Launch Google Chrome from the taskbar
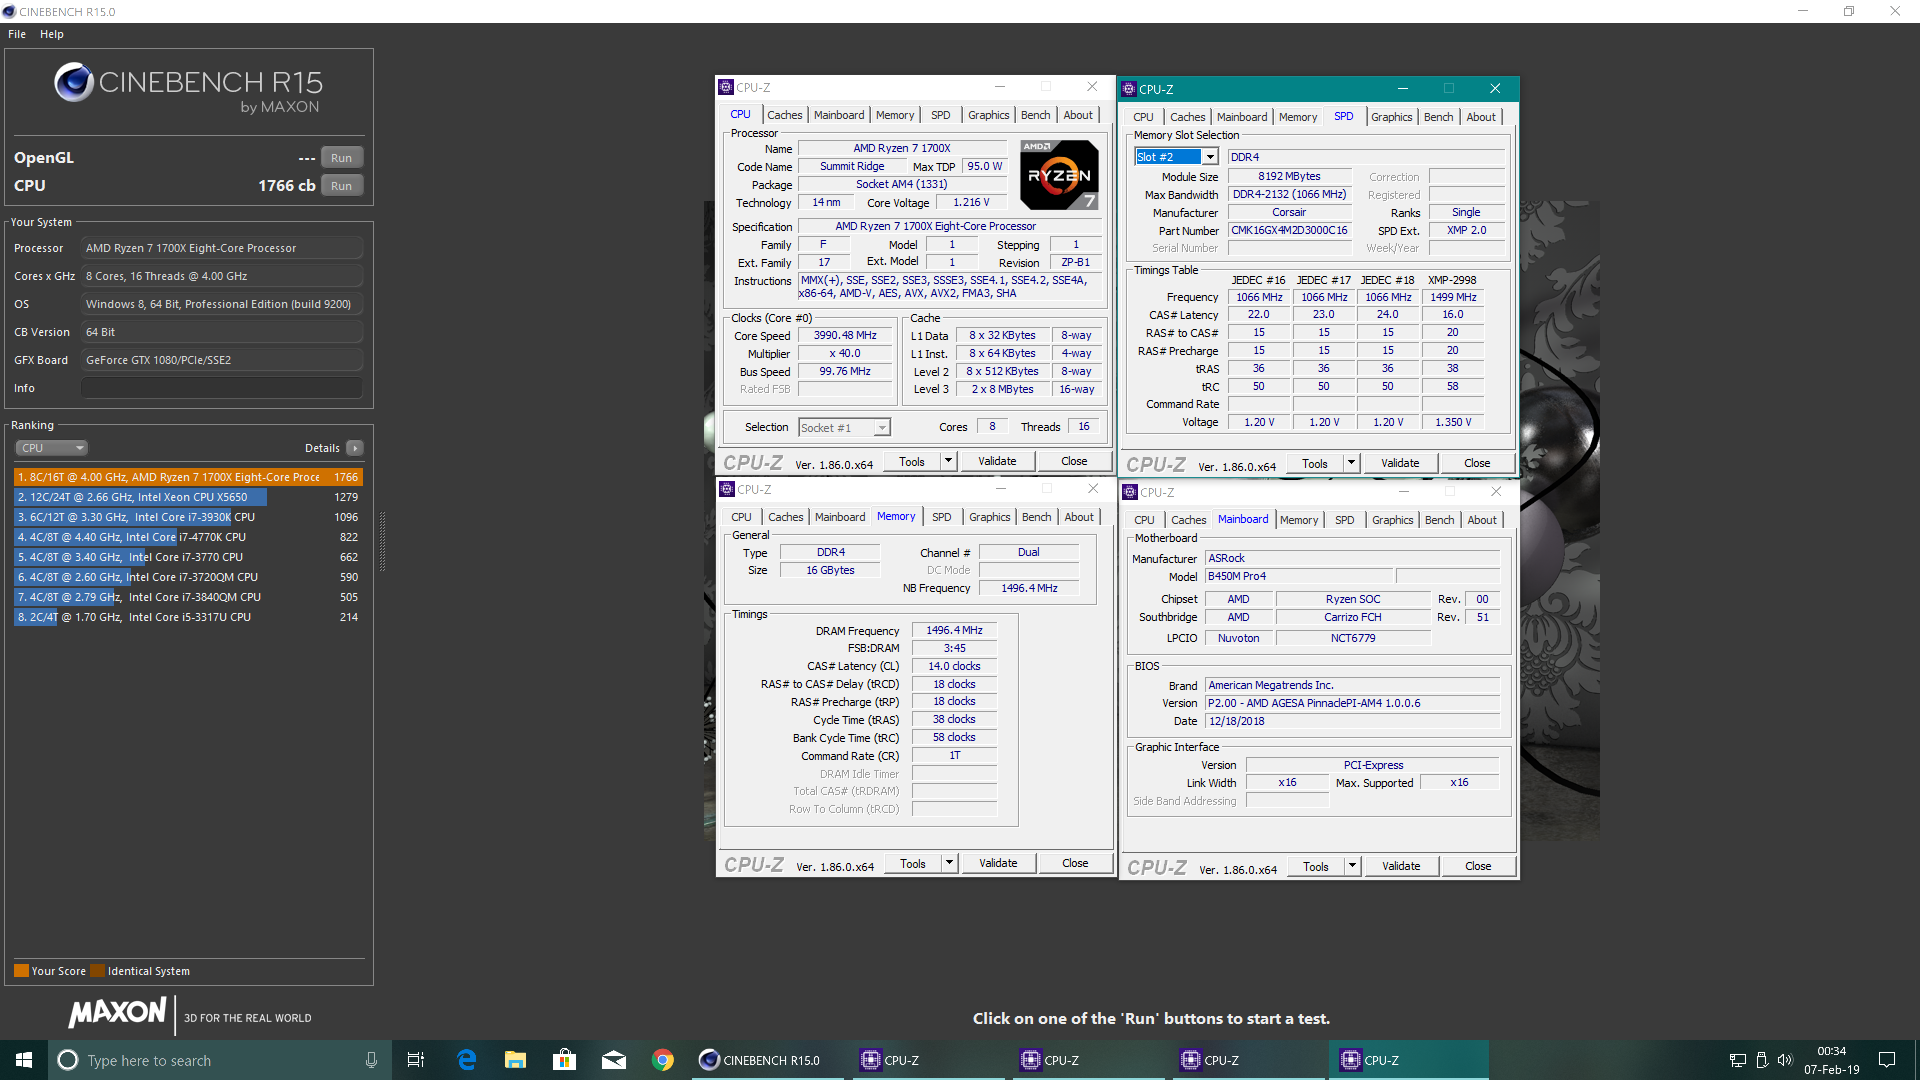The height and width of the screenshot is (1080, 1920). click(662, 1060)
